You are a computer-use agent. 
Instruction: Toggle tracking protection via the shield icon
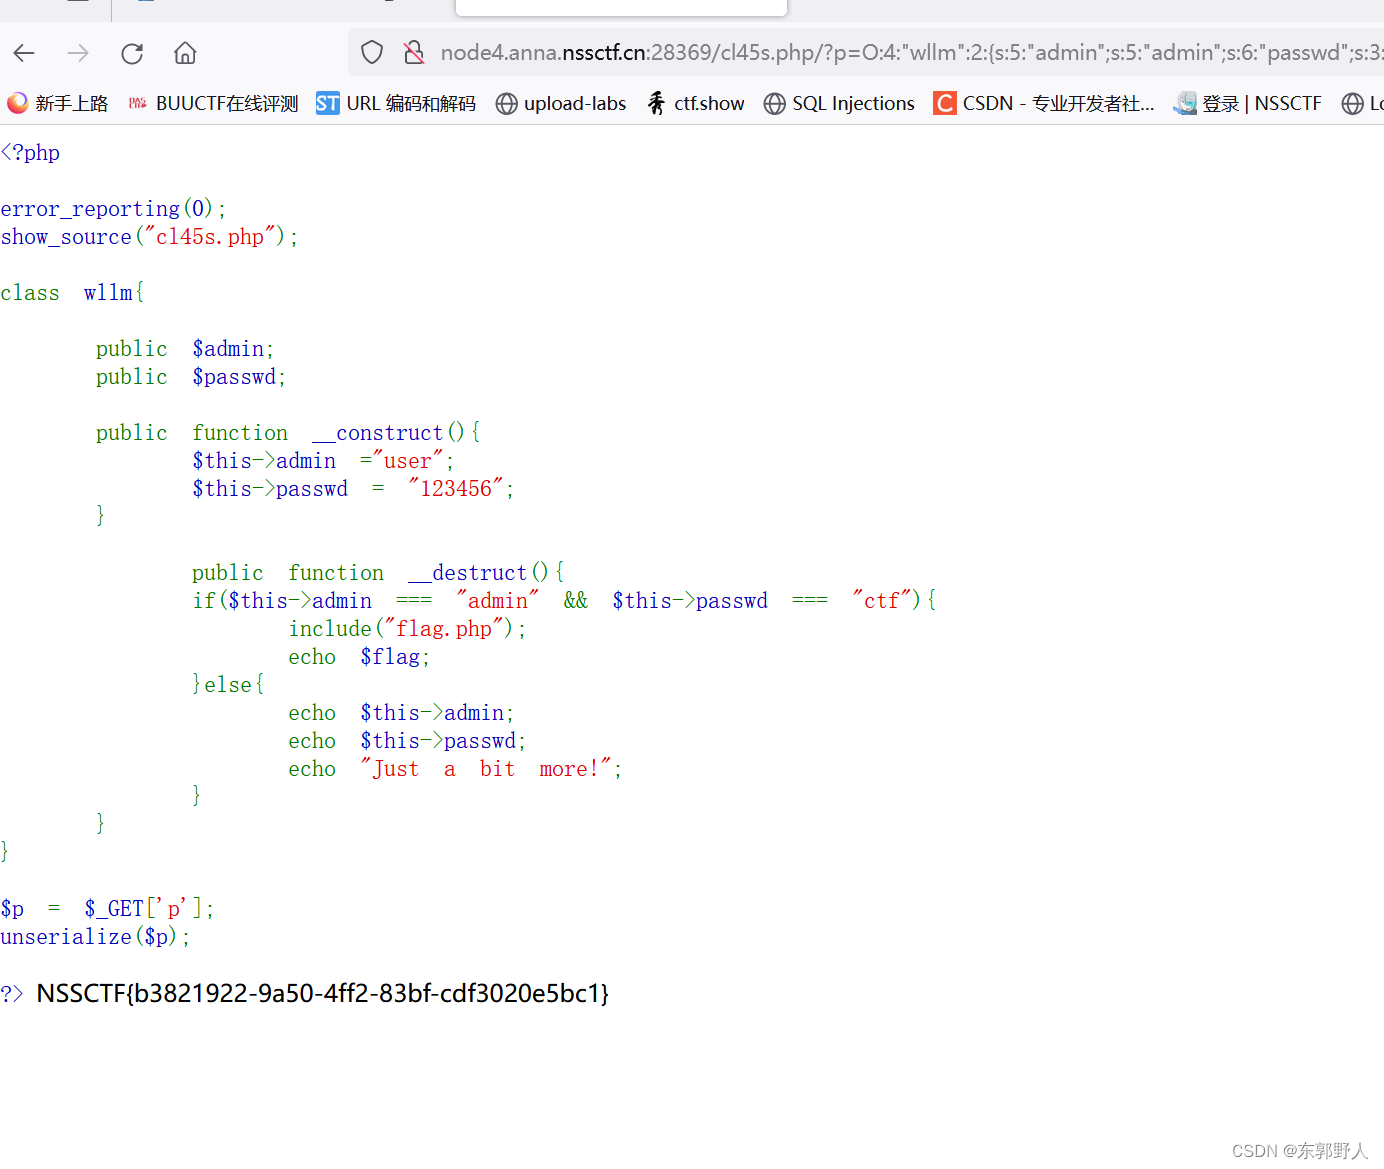click(x=371, y=51)
